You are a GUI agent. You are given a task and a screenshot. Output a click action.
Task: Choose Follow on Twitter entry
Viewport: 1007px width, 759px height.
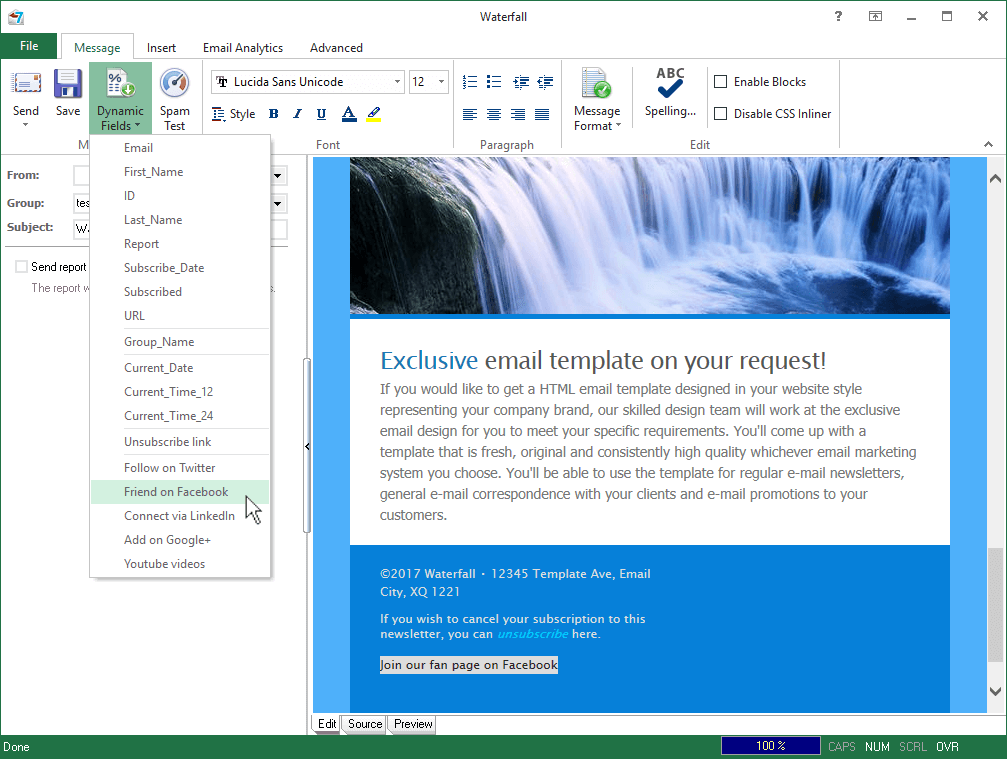(x=180, y=467)
